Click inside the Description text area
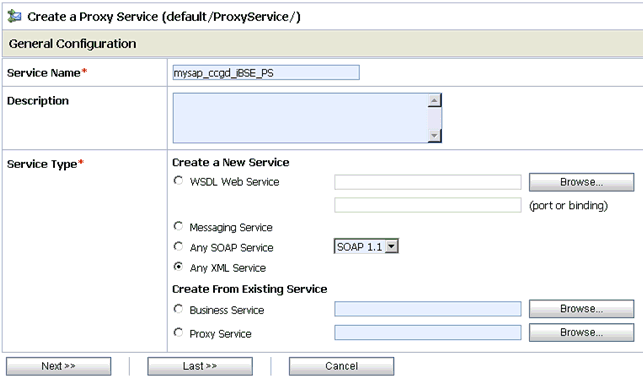The image size is (643, 379). [x=300, y=118]
